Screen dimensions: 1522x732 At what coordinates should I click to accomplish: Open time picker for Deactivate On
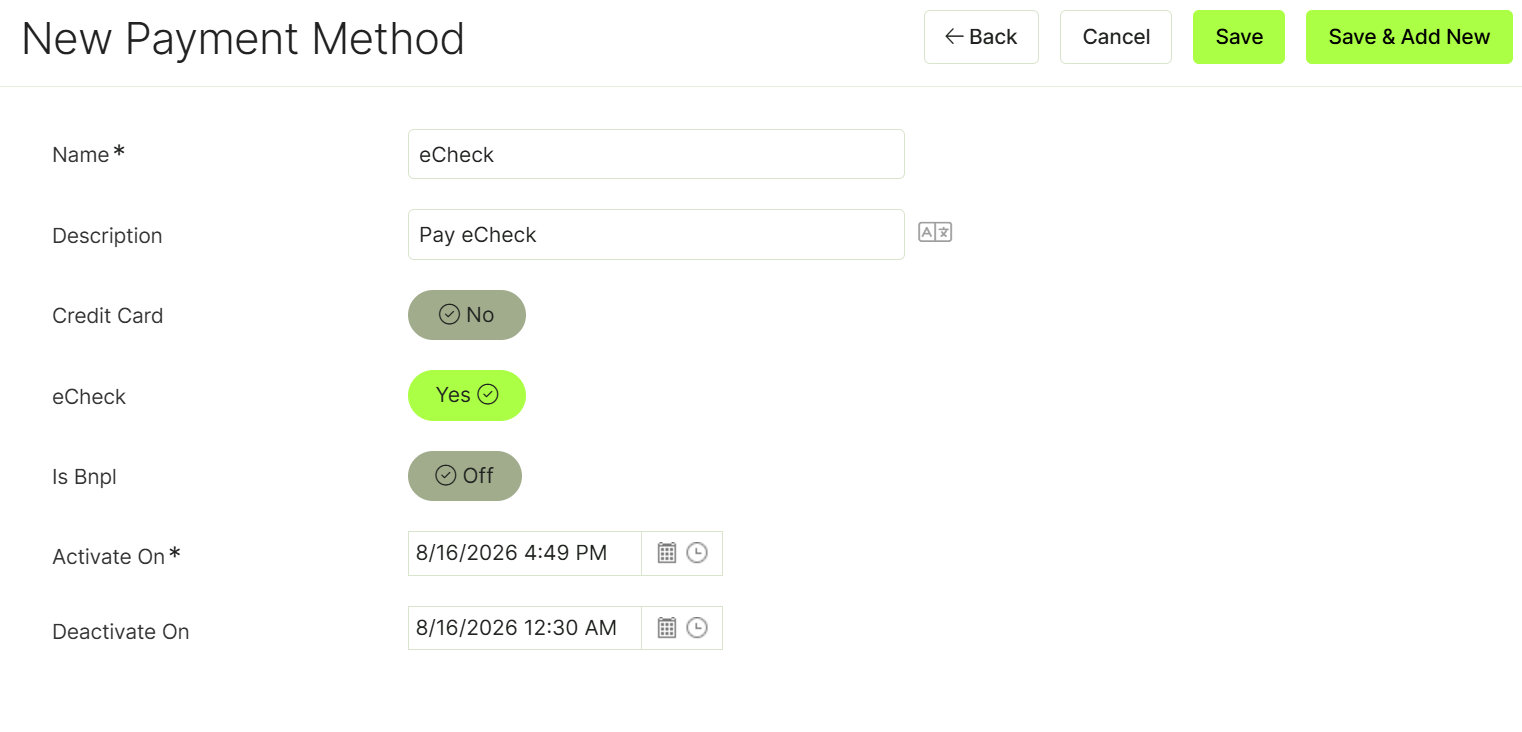click(x=697, y=628)
